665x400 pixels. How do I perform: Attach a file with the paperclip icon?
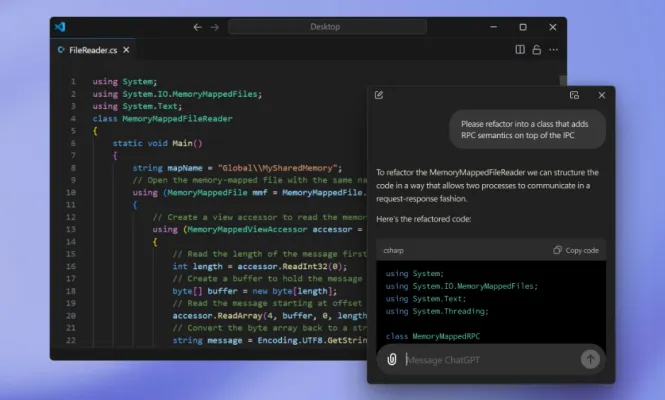[x=392, y=359]
